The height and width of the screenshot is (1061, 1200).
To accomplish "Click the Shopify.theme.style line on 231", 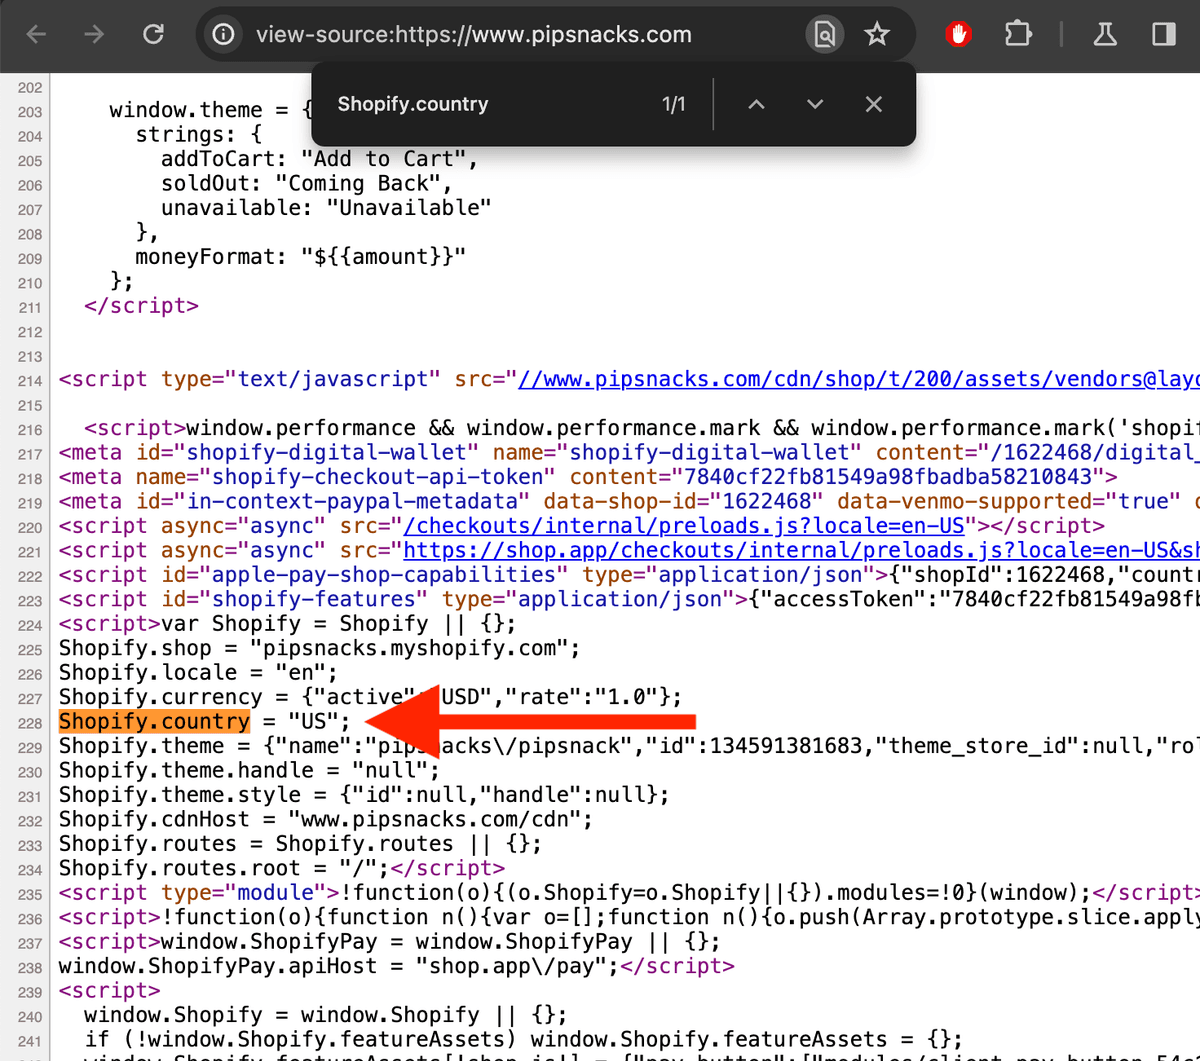I will pos(364,795).
